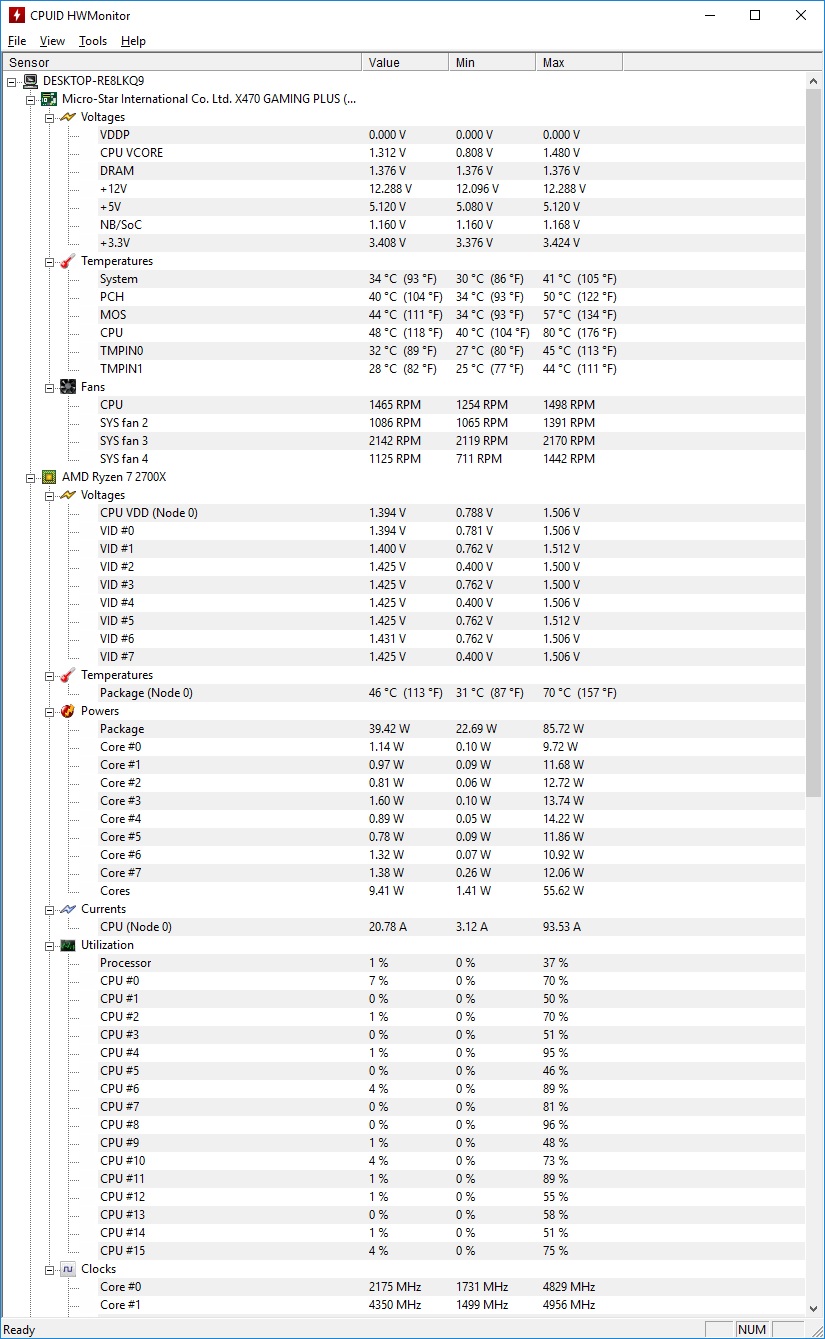This screenshot has height=1339, width=825.
Task: Collapse the Fans section
Action: (x=50, y=387)
